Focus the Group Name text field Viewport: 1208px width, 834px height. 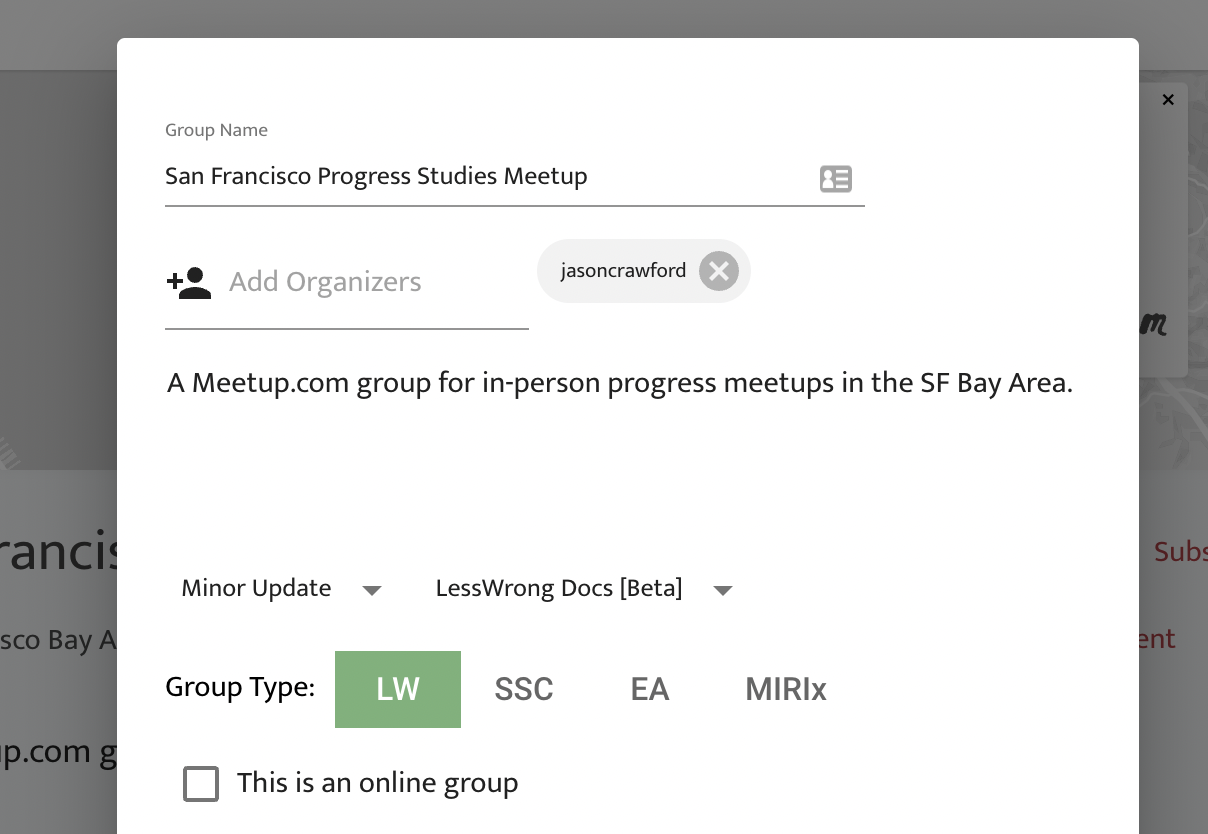click(x=480, y=177)
